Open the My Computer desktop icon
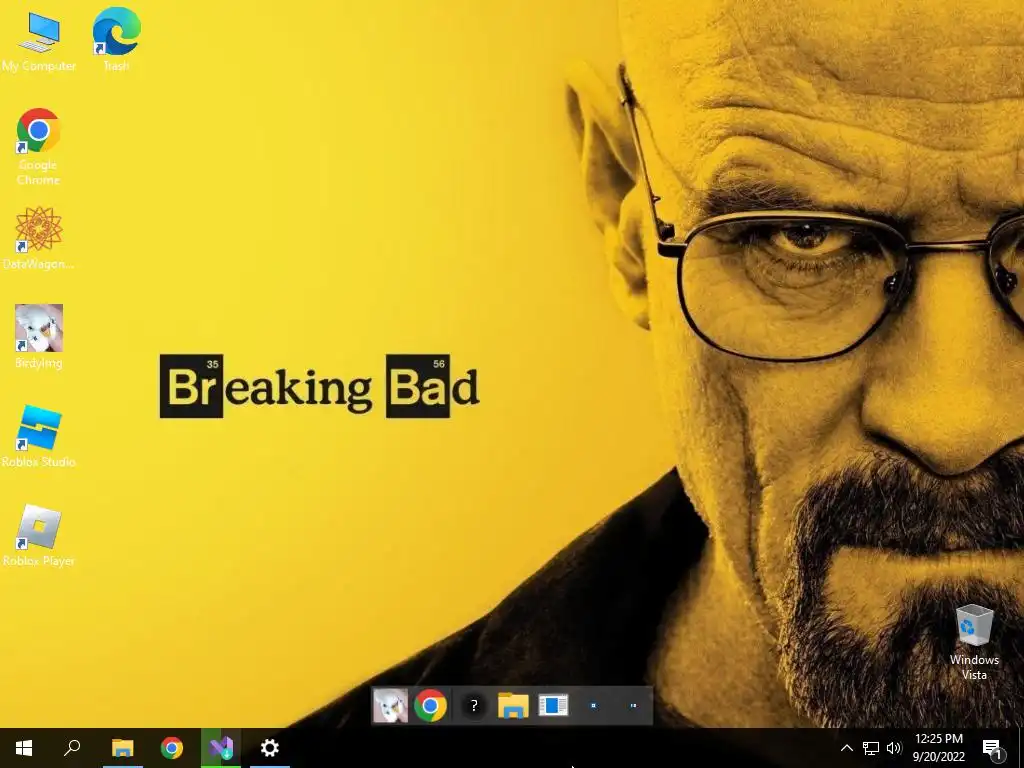This screenshot has width=1024, height=768. tap(39, 40)
